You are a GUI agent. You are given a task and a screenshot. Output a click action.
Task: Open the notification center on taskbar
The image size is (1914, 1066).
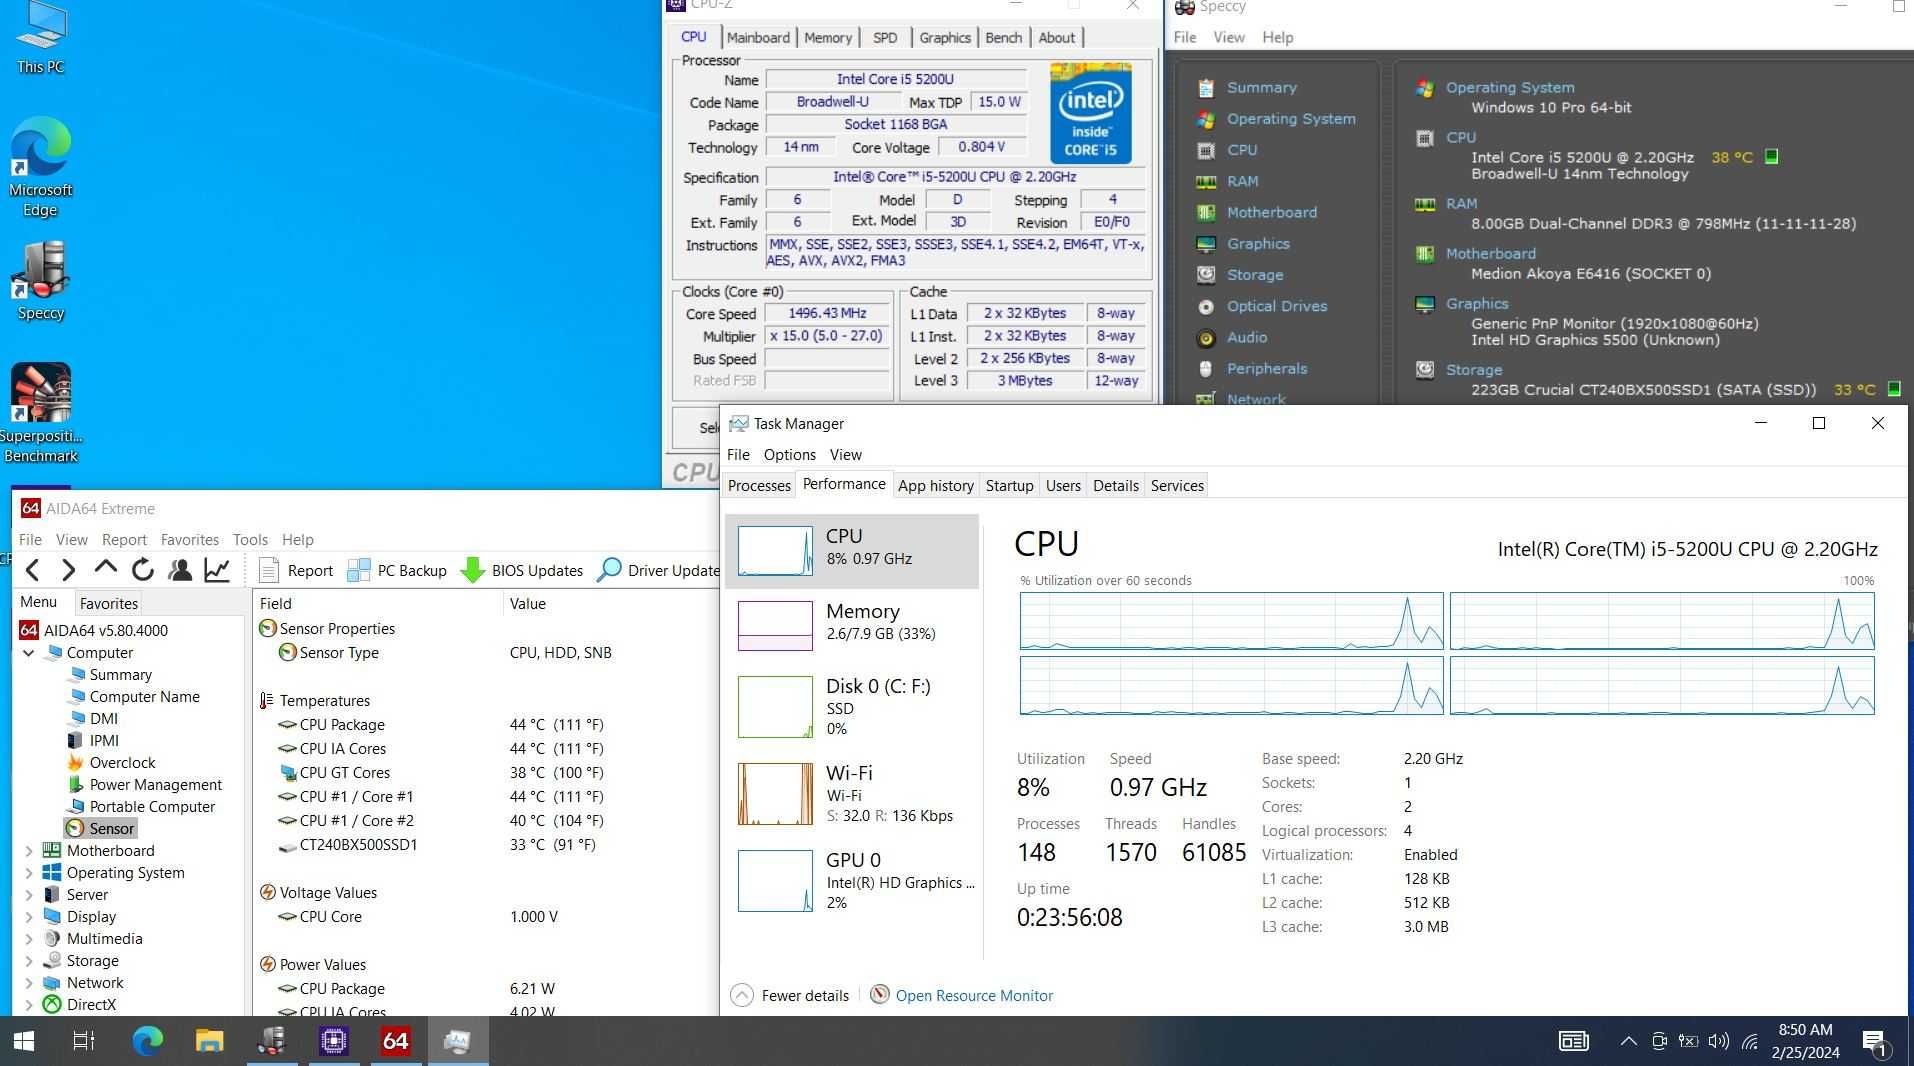pos(1876,1042)
